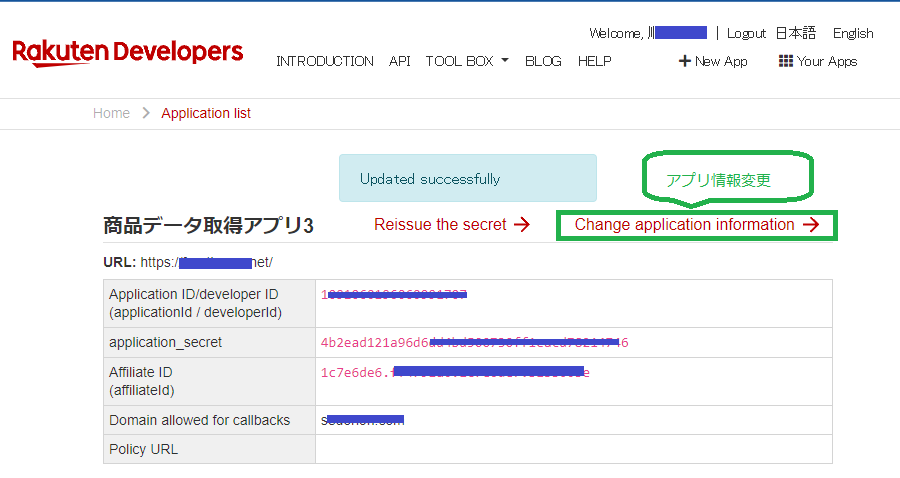Screen dimensions: 900x478
Task: Open the INTRODUCTION menu item
Action: pos(325,61)
